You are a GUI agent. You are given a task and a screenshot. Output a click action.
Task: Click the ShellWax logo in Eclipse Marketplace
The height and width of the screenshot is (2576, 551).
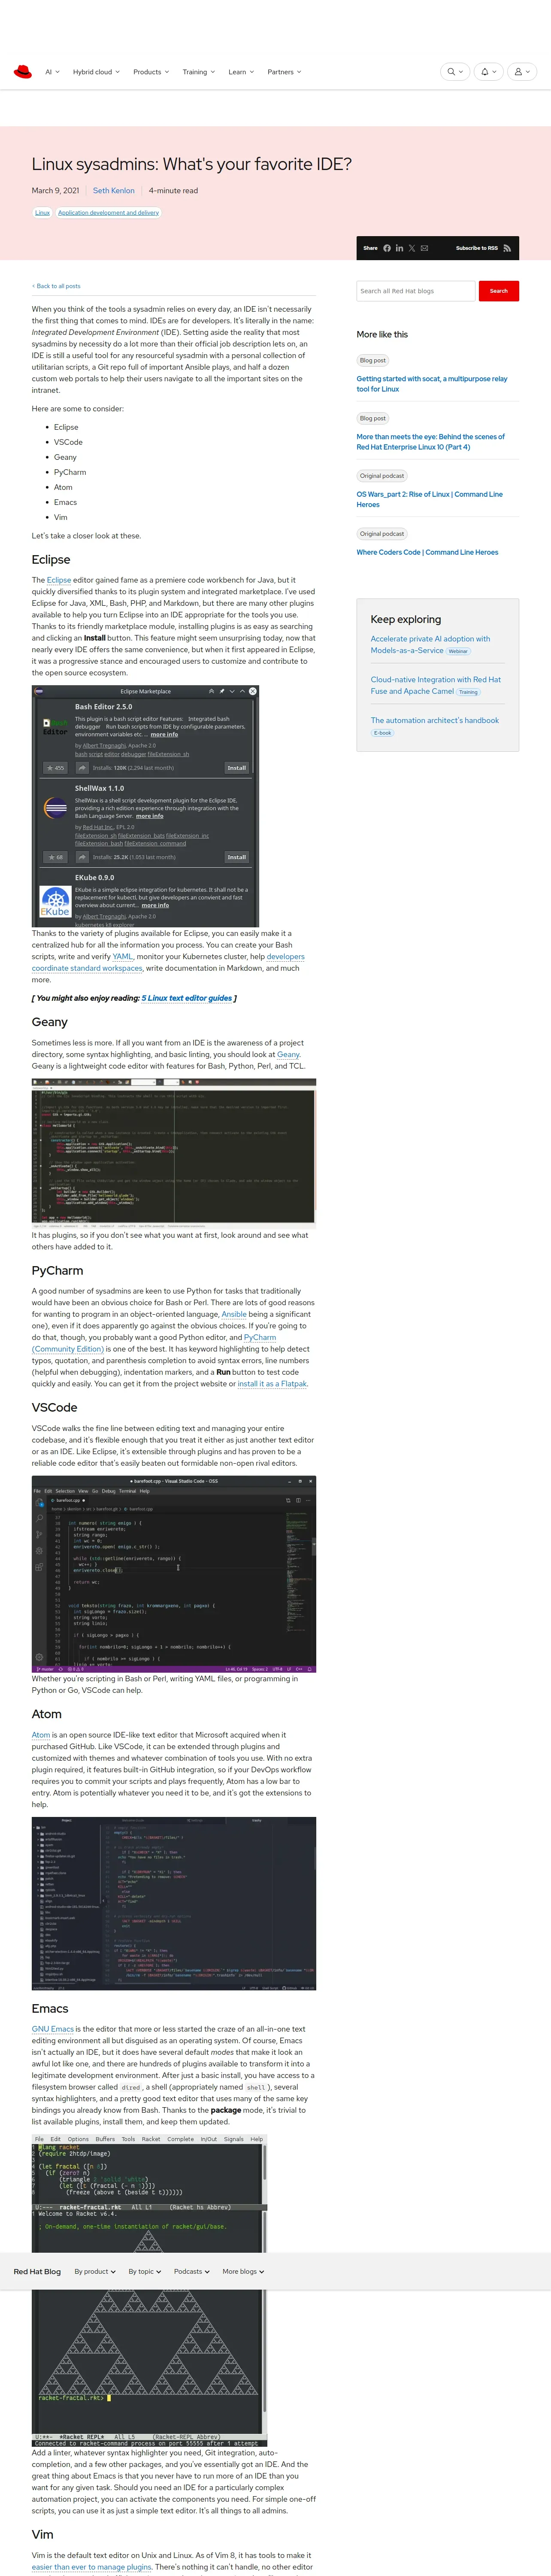(x=55, y=808)
